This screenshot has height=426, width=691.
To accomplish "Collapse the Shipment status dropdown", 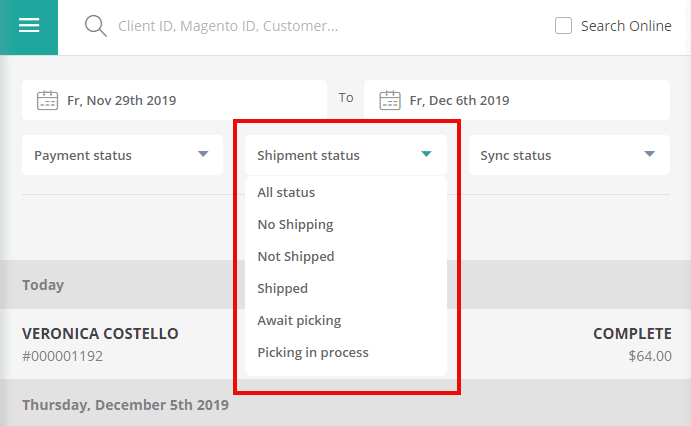I will 345,155.
